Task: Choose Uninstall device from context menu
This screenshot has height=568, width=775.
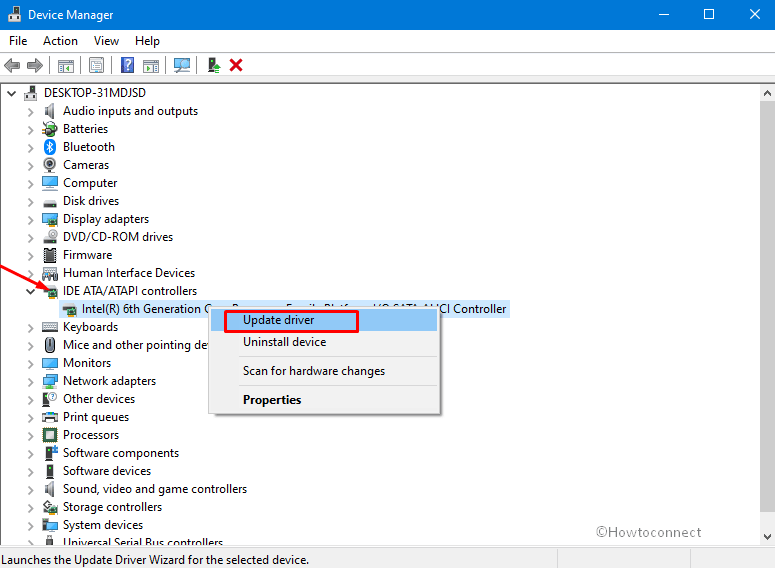Action: [x=324, y=342]
